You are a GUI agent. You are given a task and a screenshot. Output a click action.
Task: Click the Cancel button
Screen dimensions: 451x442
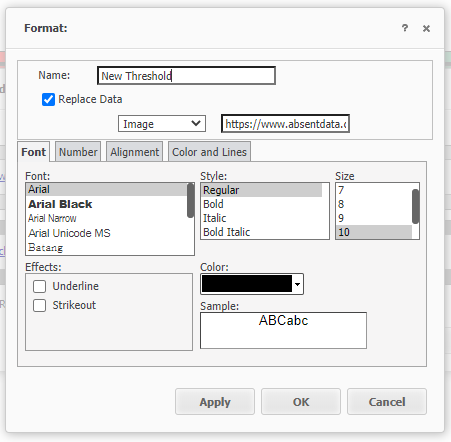tap(387, 402)
